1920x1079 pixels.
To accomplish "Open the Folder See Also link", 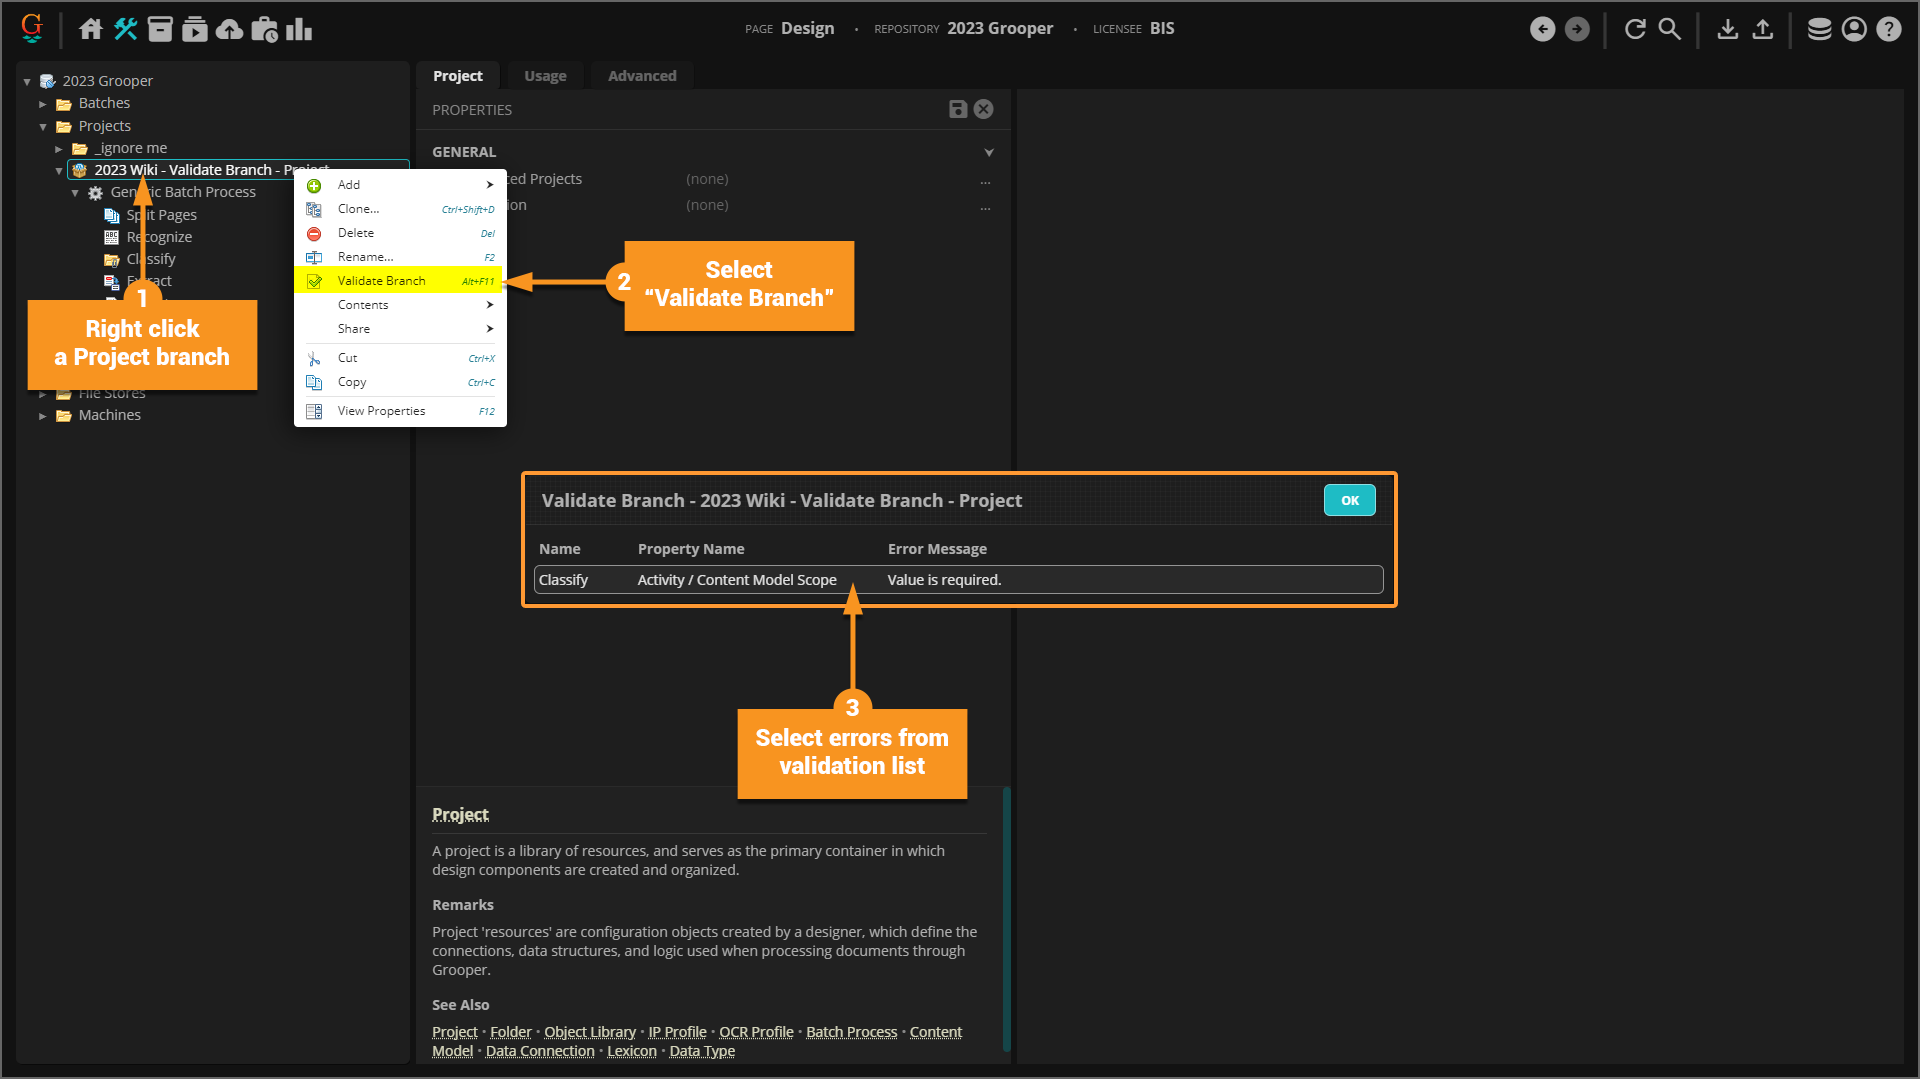I will click(511, 1032).
